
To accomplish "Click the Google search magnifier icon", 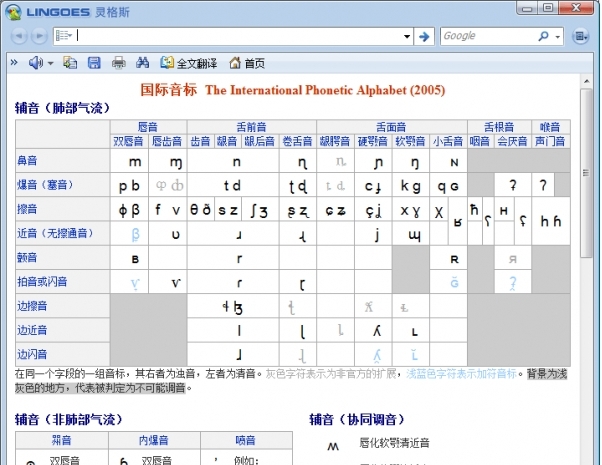I will coord(541,36).
